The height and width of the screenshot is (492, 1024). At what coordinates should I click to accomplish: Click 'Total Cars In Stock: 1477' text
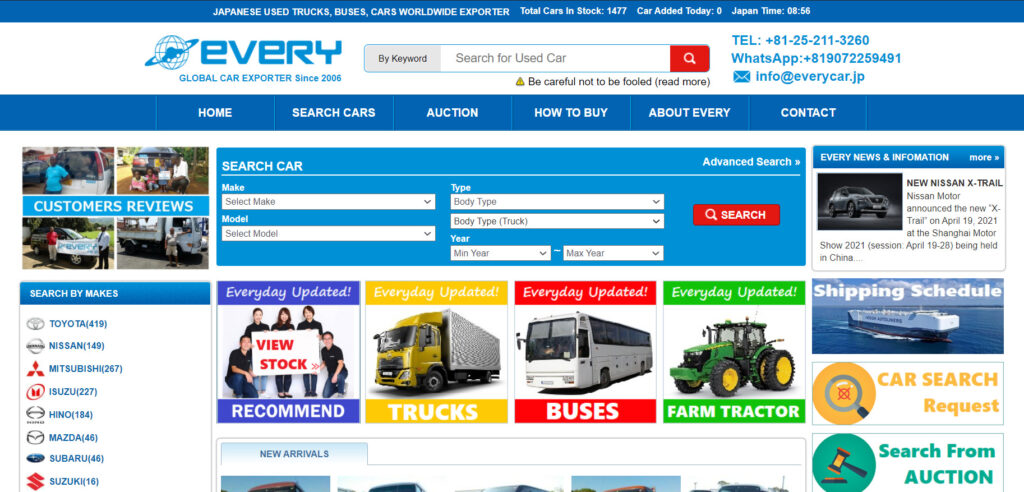coord(573,11)
